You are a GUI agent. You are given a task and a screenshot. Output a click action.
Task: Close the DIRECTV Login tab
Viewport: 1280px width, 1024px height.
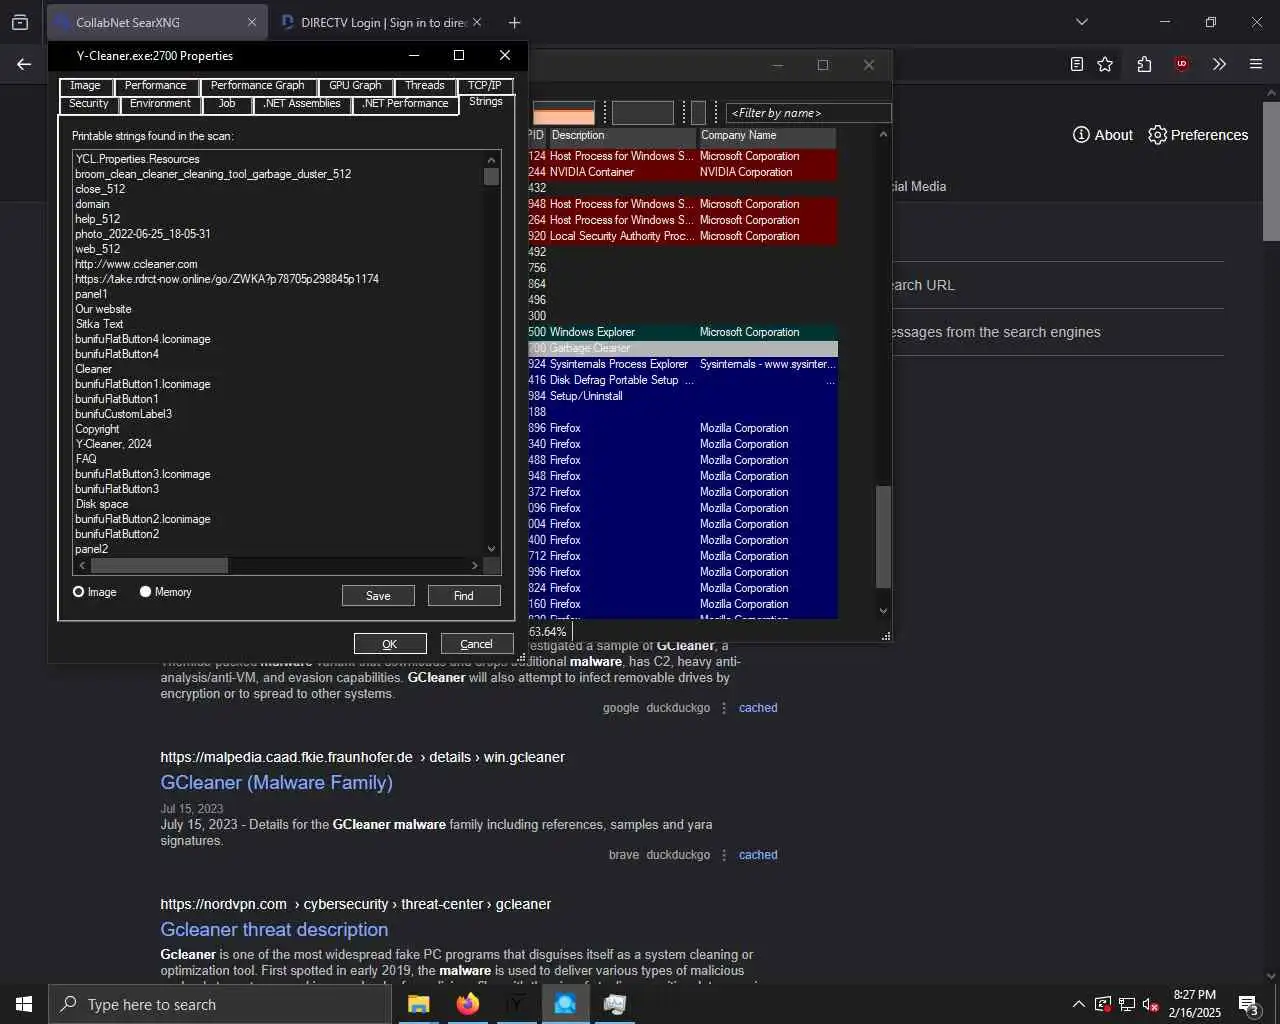click(x=477, y=22)
